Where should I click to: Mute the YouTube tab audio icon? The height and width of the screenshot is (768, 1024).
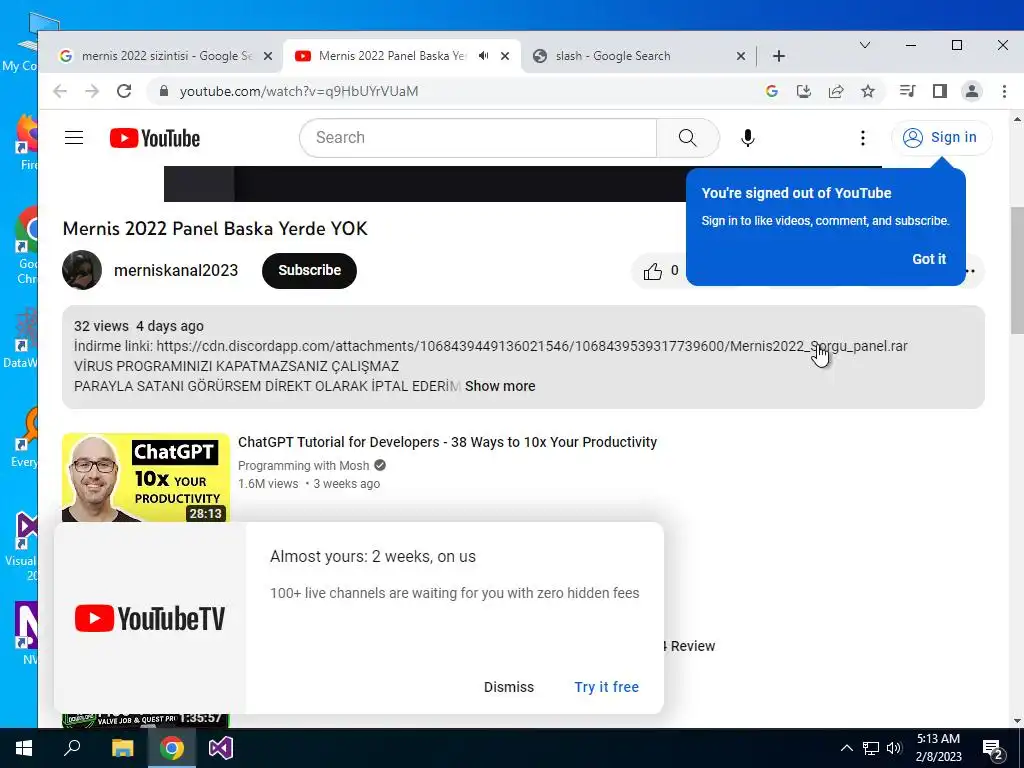point(483,56)
